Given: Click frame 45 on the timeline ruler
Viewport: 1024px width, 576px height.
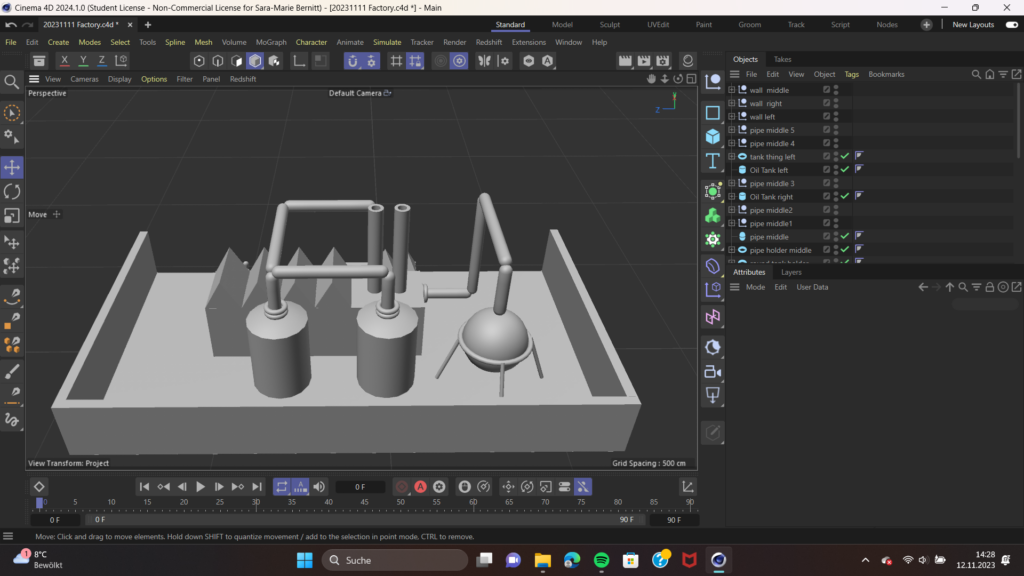Looking at the screenshot, I should coord(364,502).
